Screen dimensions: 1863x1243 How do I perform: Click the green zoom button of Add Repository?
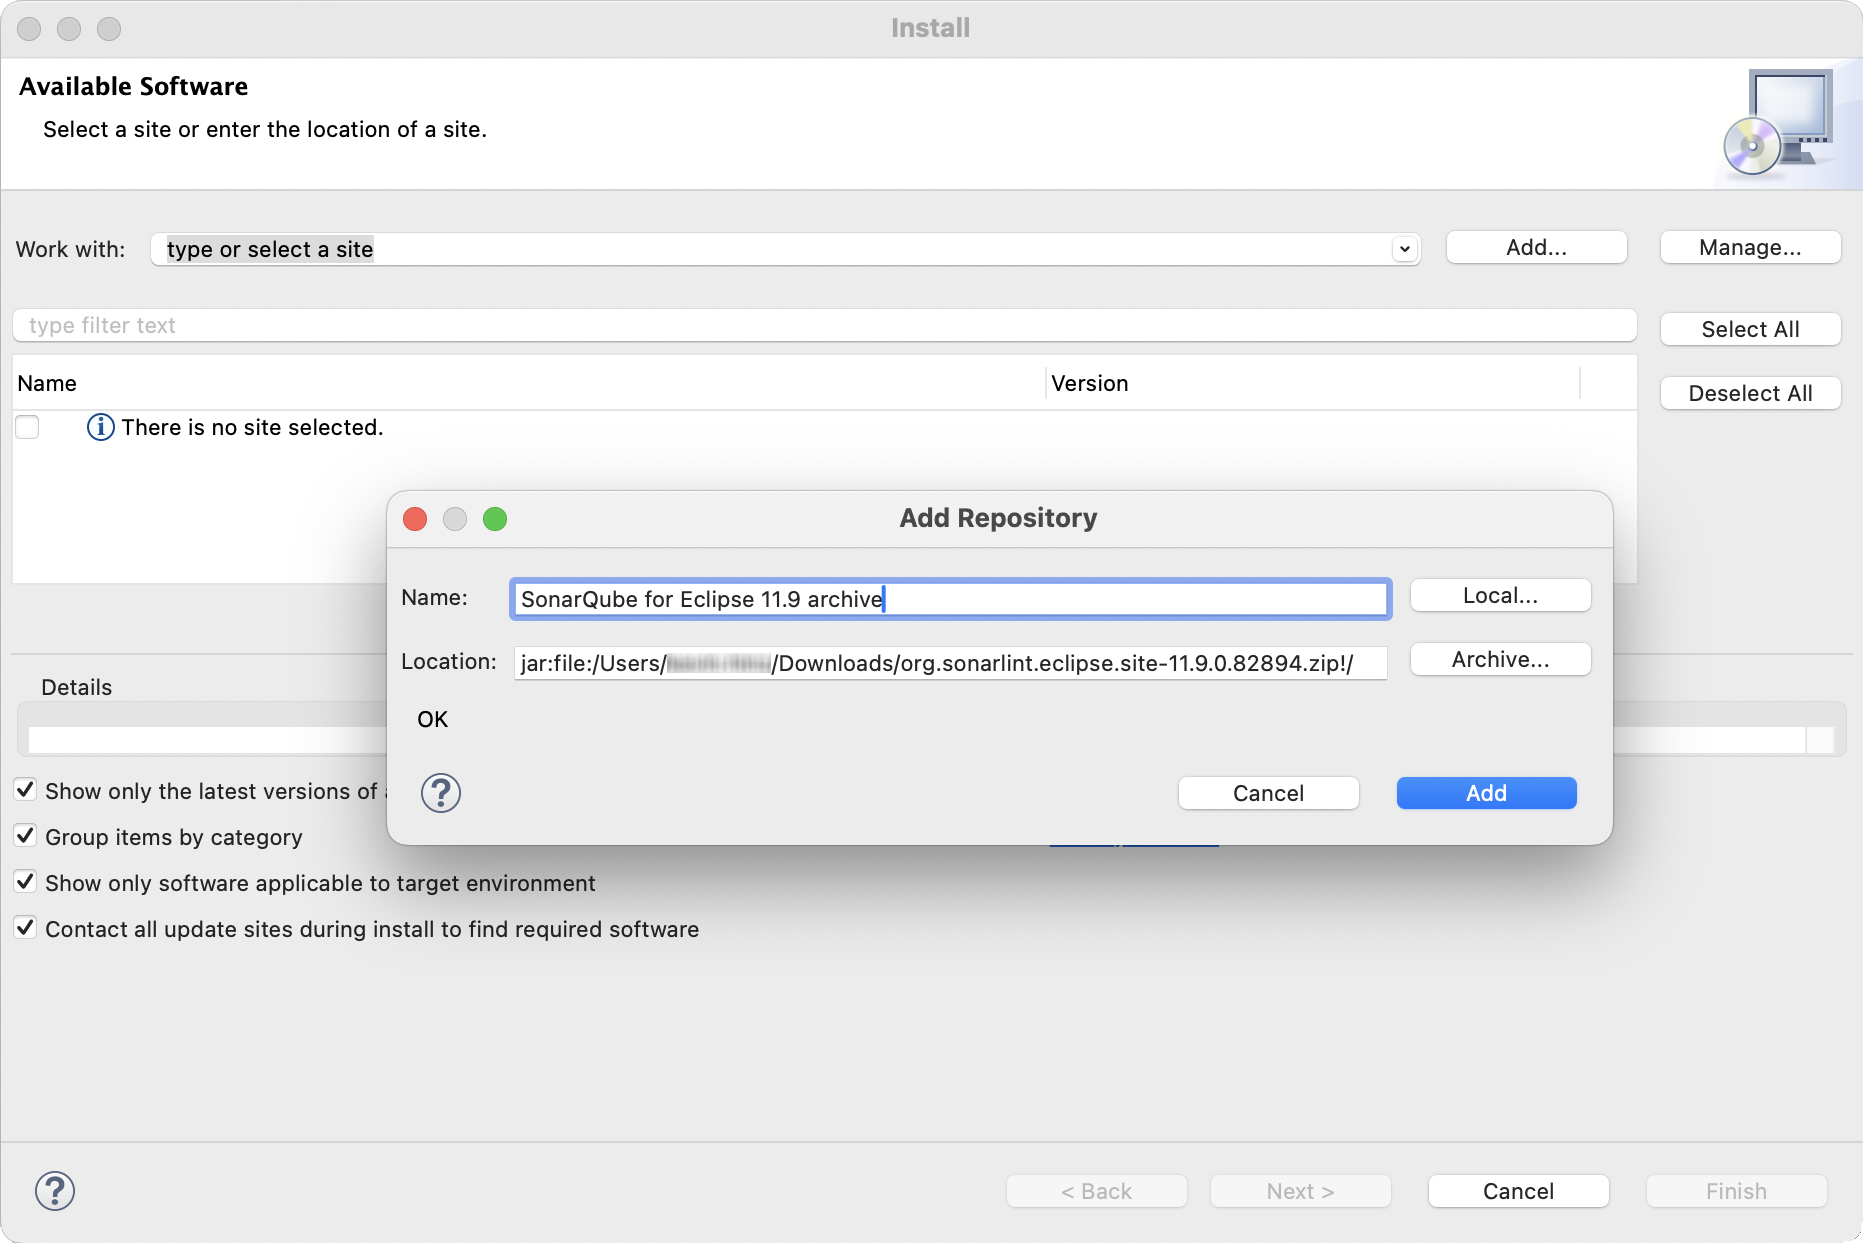coord(495,519)
